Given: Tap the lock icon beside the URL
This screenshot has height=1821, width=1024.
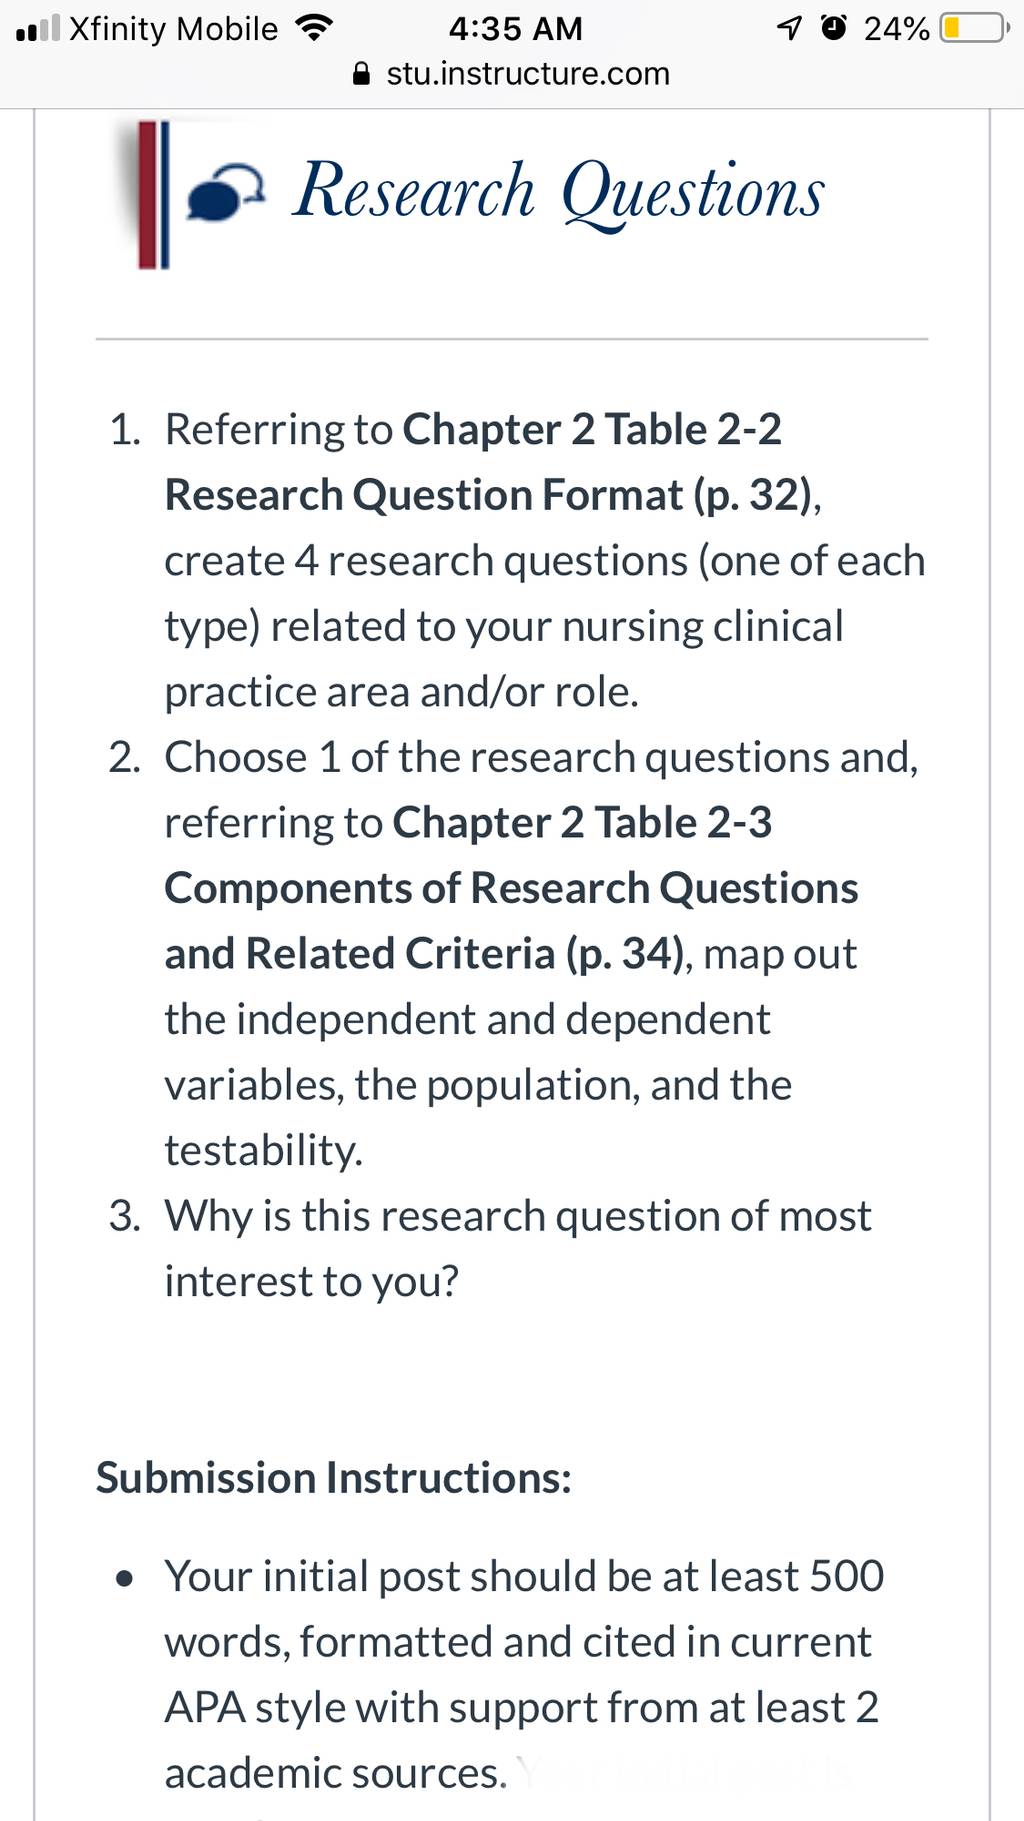Looking at the screenshot, I should 363,74.
